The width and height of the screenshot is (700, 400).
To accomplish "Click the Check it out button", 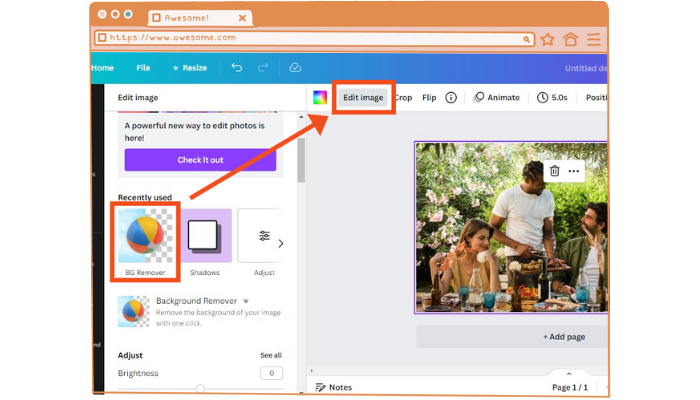I will [200, 160].
